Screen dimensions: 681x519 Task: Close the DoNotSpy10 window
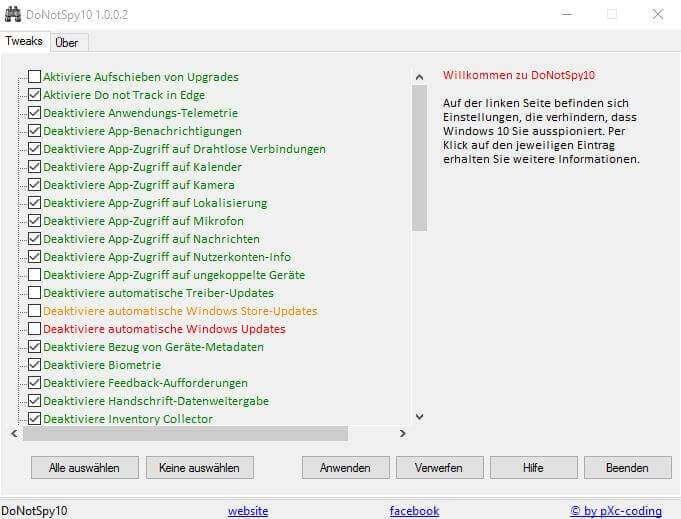click(x=658, y=14)
